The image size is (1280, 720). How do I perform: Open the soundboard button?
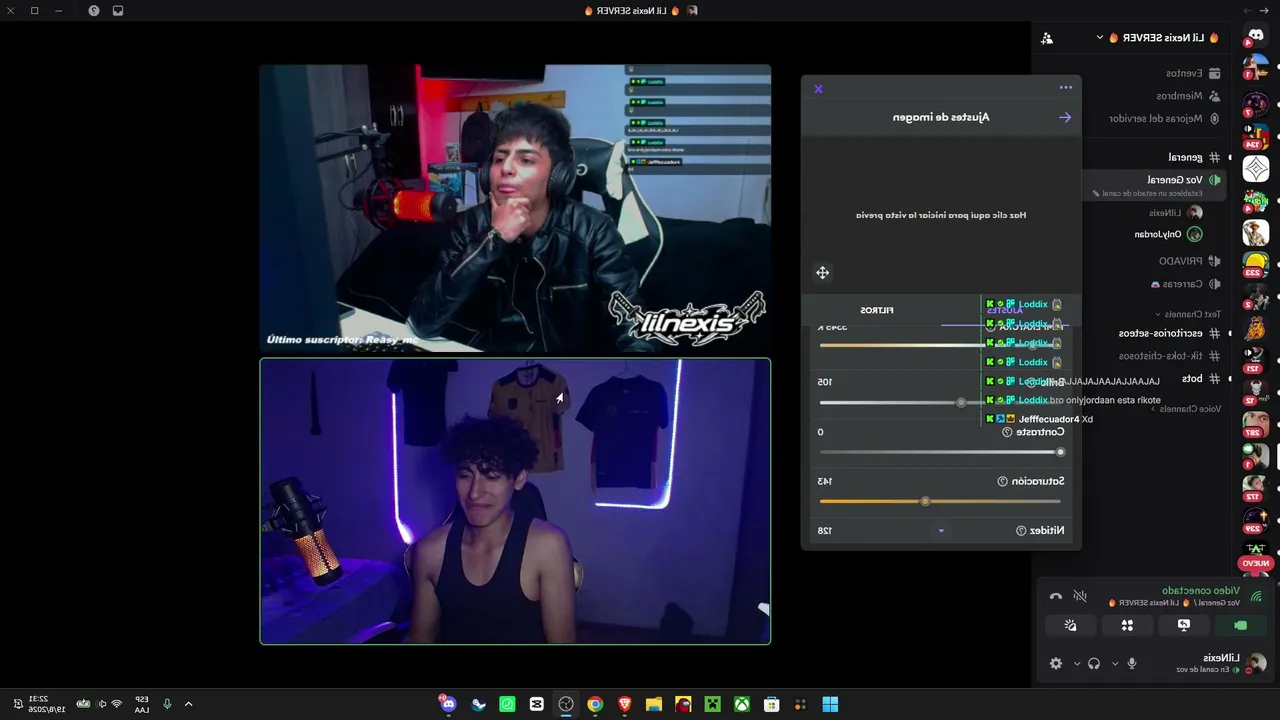pos(1070,625)
